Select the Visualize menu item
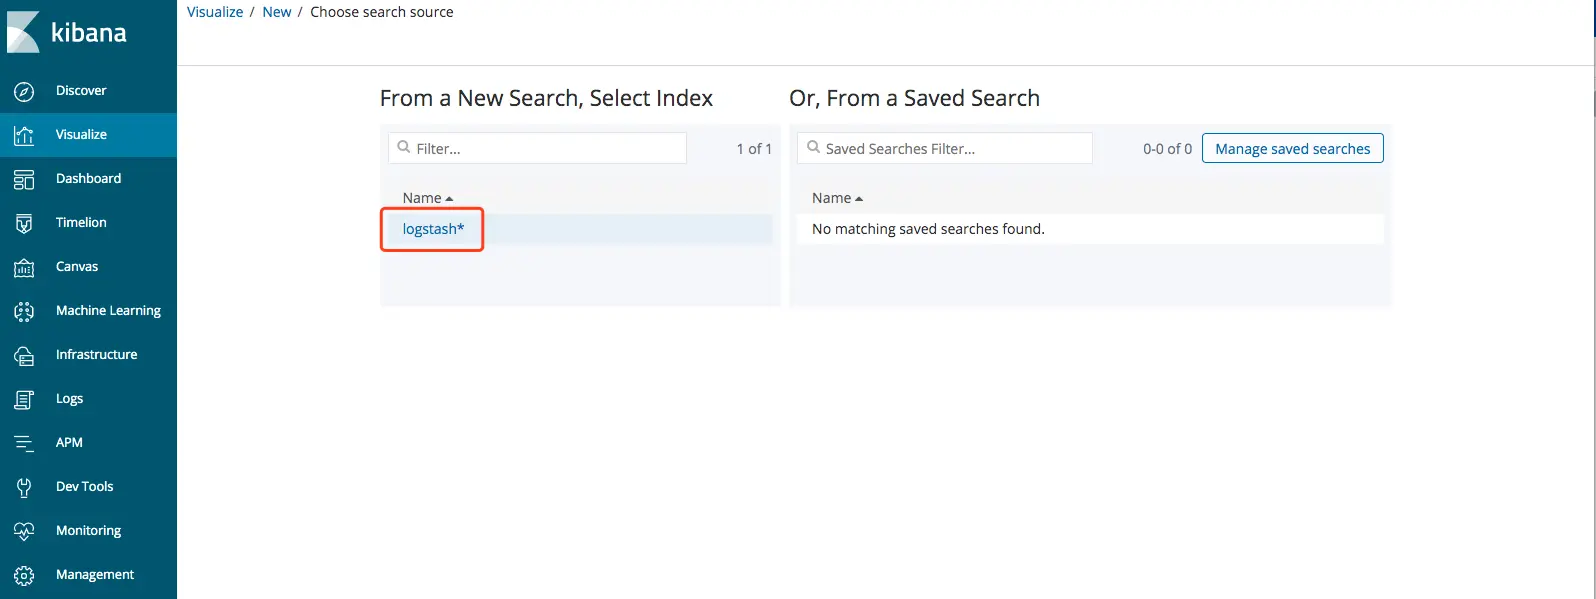The image size is (1596, 599). click(x=81, y=135)
